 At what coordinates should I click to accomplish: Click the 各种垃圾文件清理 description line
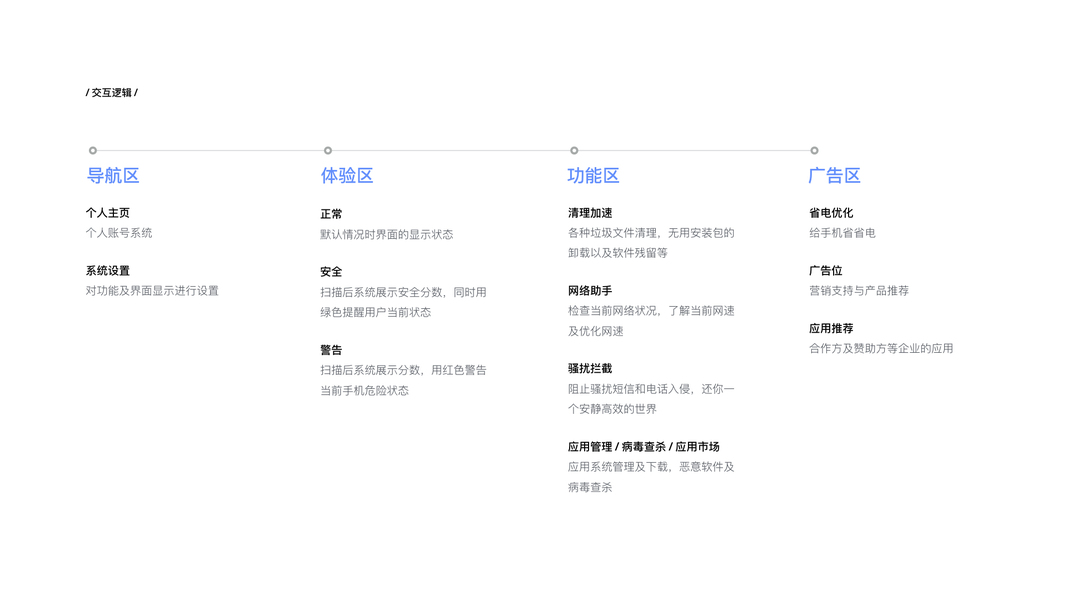651,233
